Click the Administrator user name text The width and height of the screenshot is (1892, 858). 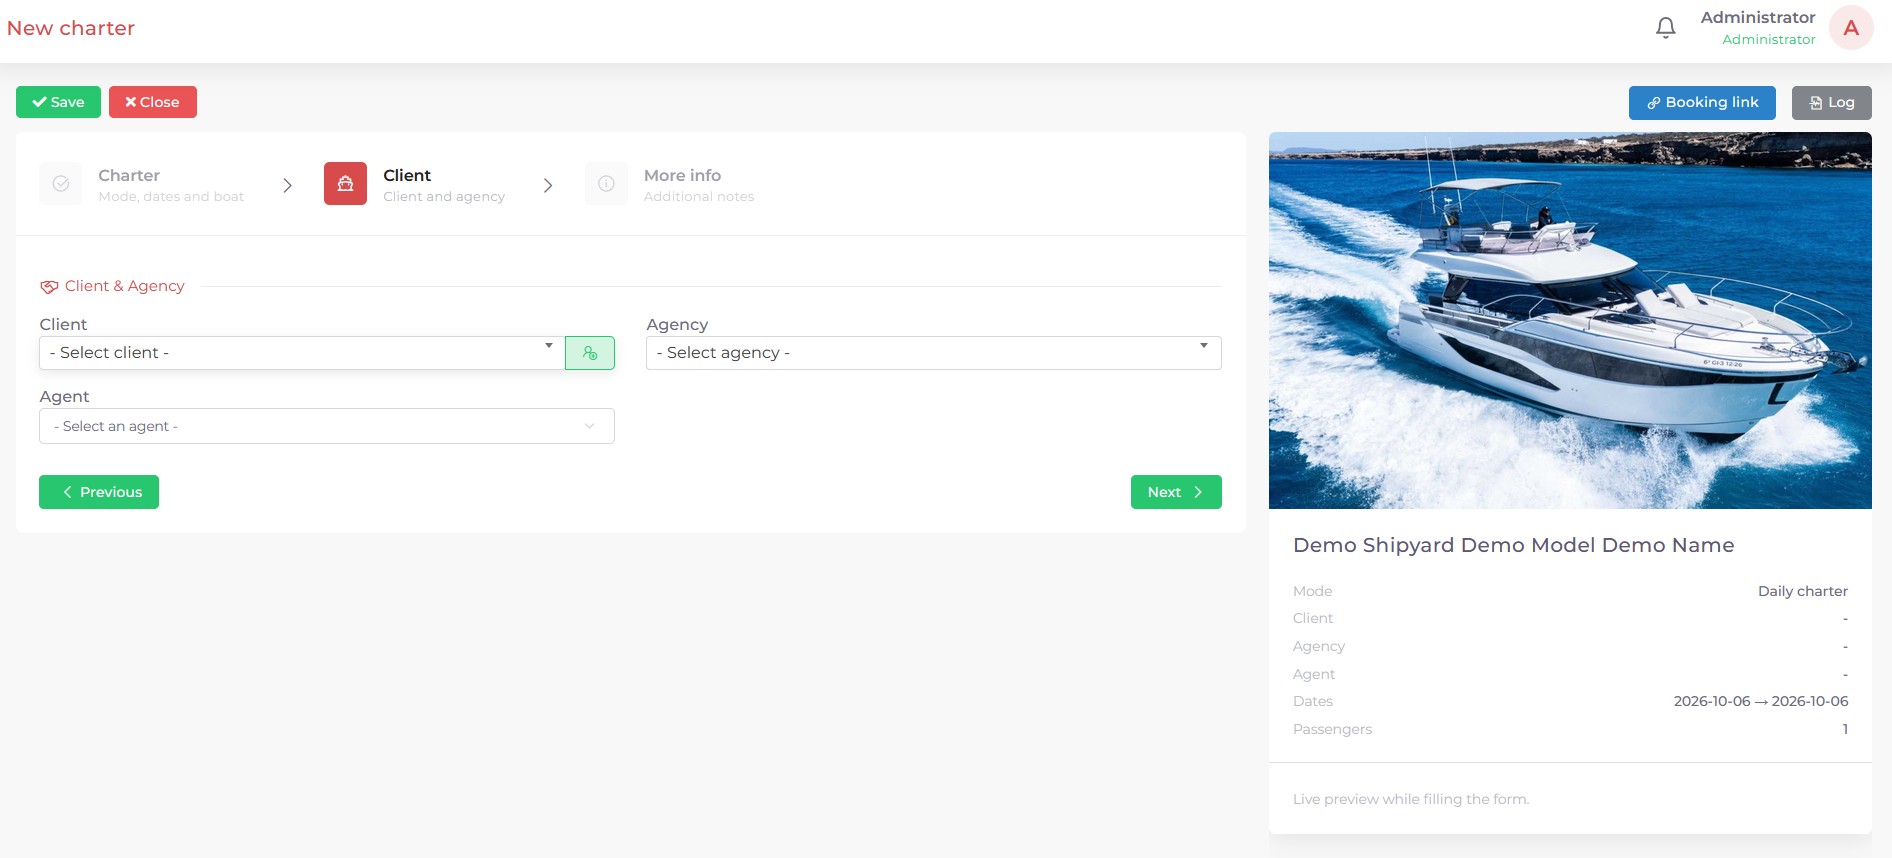tap(1757, 17)
